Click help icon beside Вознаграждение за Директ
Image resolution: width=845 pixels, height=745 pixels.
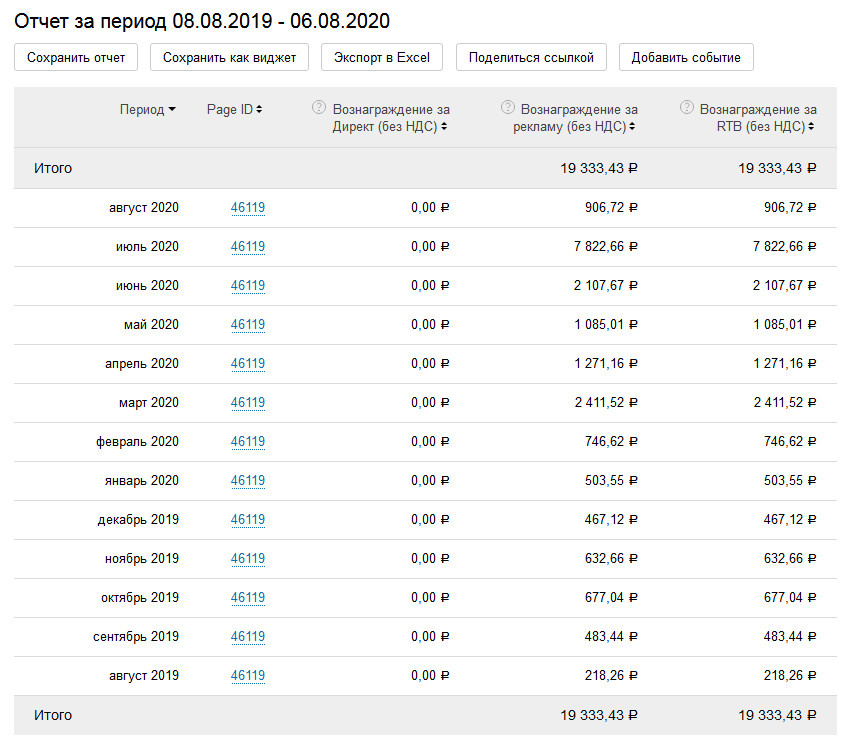click(x=319, y=108)
